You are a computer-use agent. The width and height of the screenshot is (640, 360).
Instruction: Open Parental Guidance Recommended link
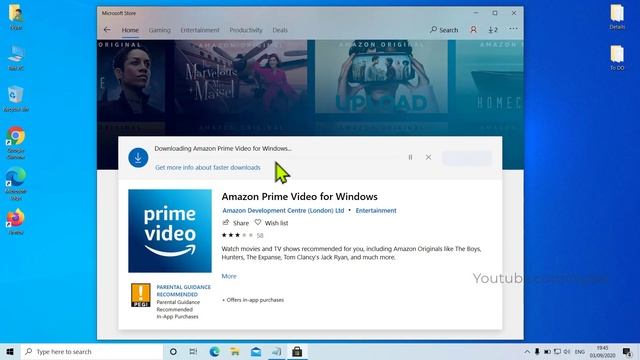(x=184, y=291)
